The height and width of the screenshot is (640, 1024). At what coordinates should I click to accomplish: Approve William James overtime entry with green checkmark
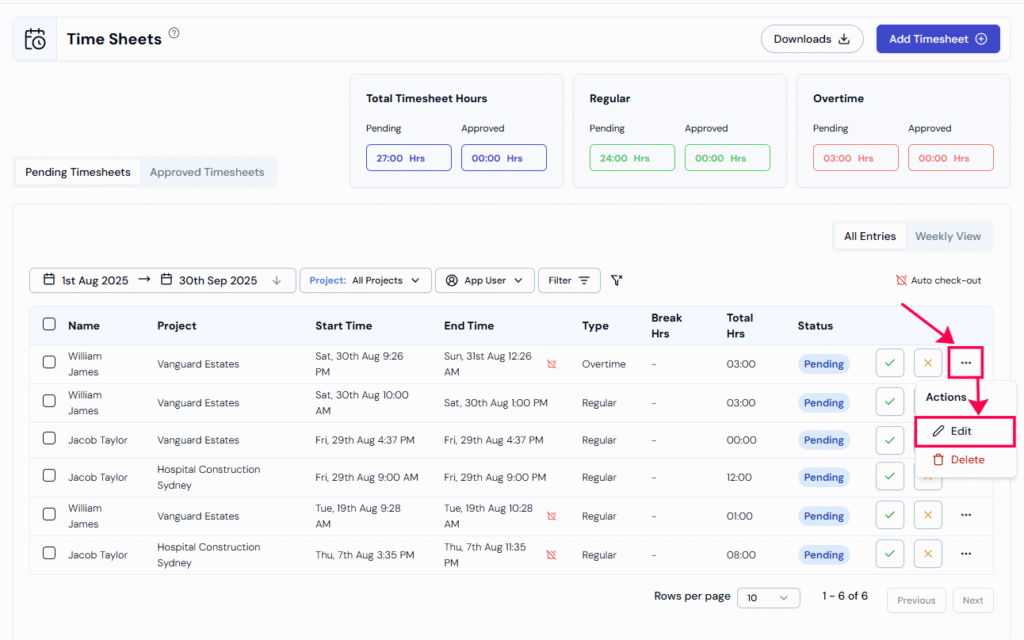889,363
